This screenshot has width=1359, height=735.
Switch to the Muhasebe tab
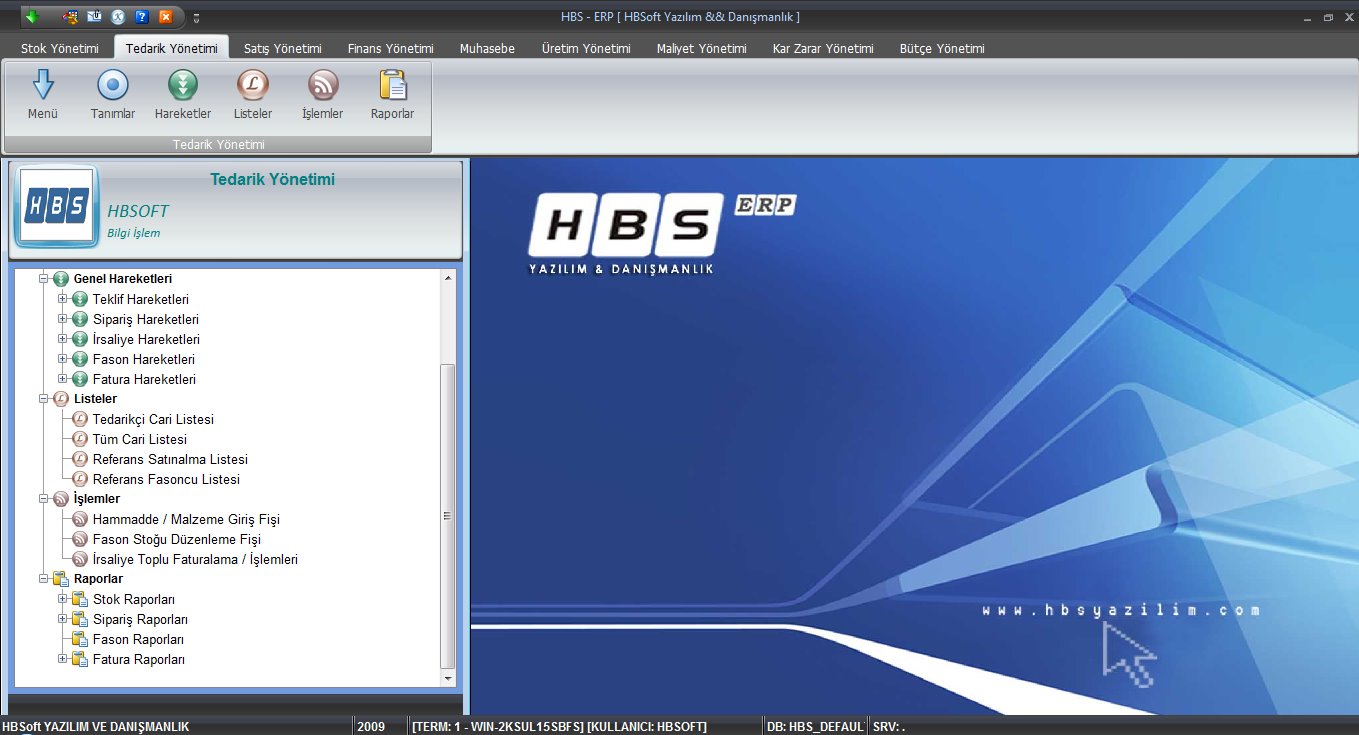pyautogui.click(x=488, y=48)
